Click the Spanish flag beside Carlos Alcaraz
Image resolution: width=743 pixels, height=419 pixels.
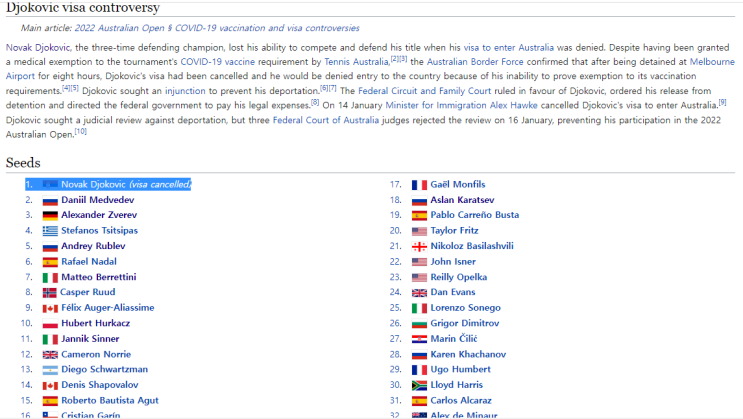419,401
